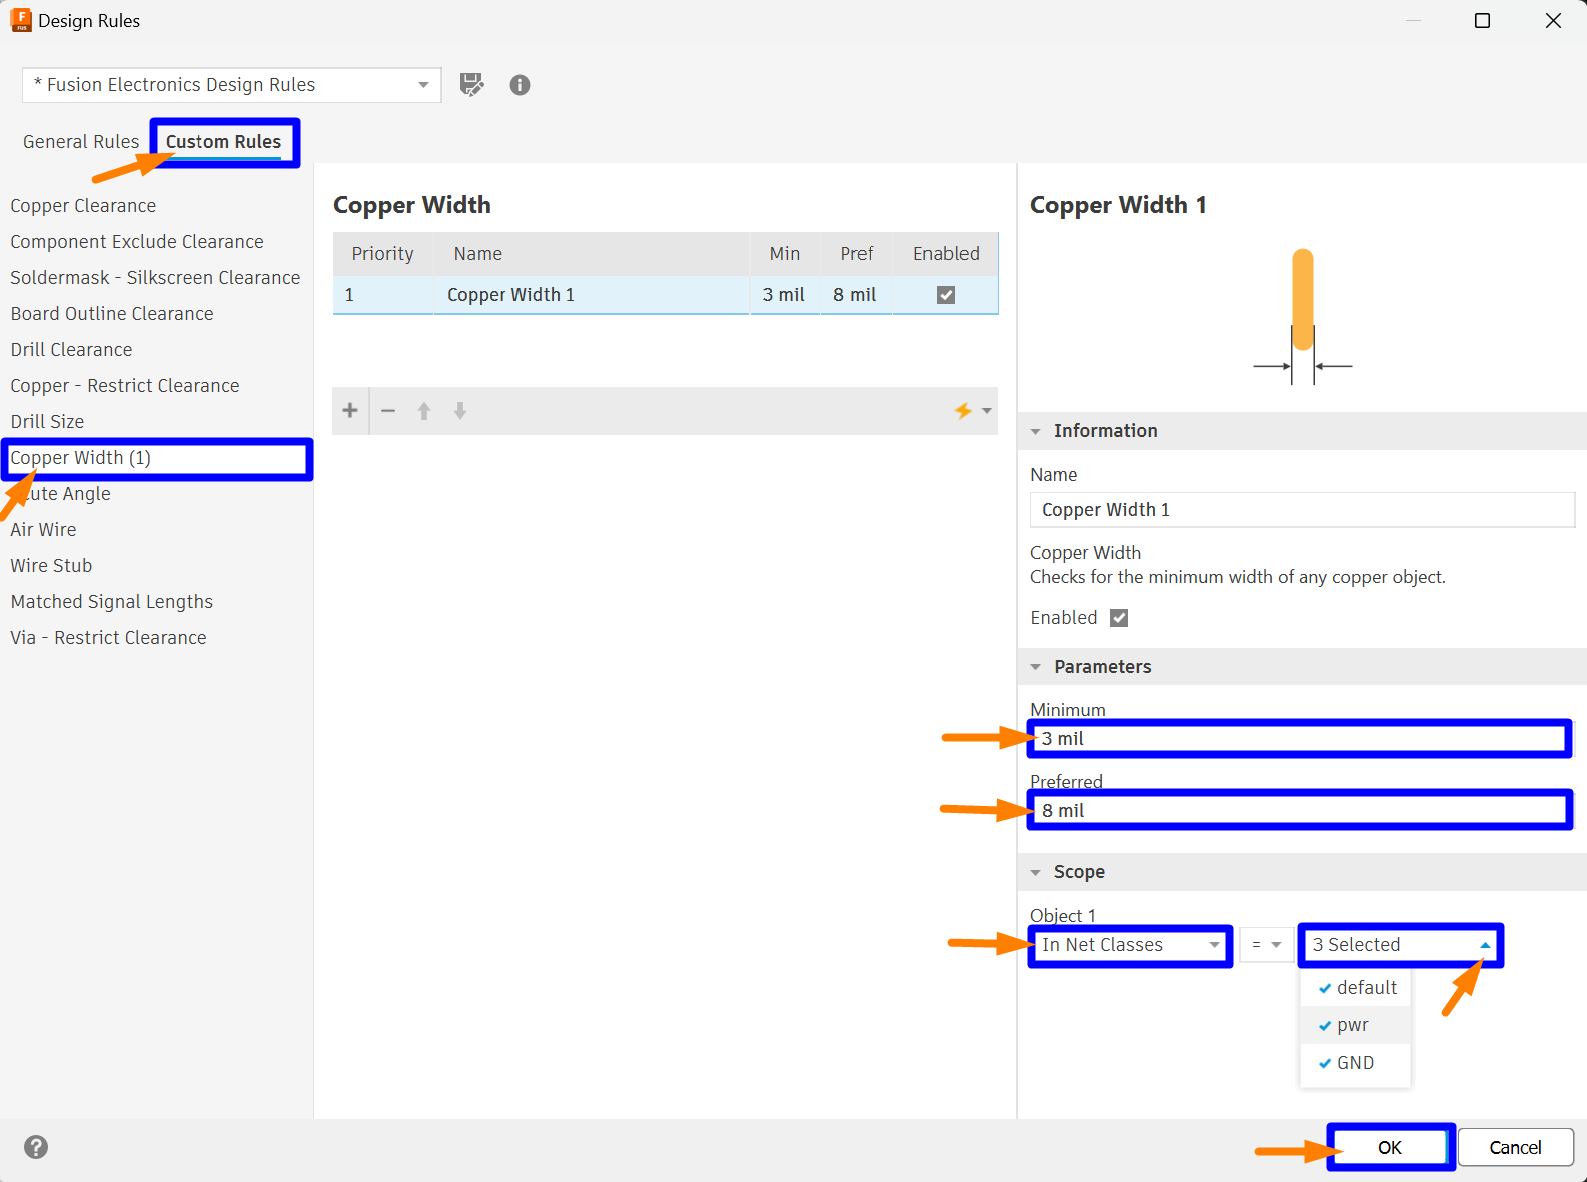Click the Cancel button

[x=1516, y=1147]
